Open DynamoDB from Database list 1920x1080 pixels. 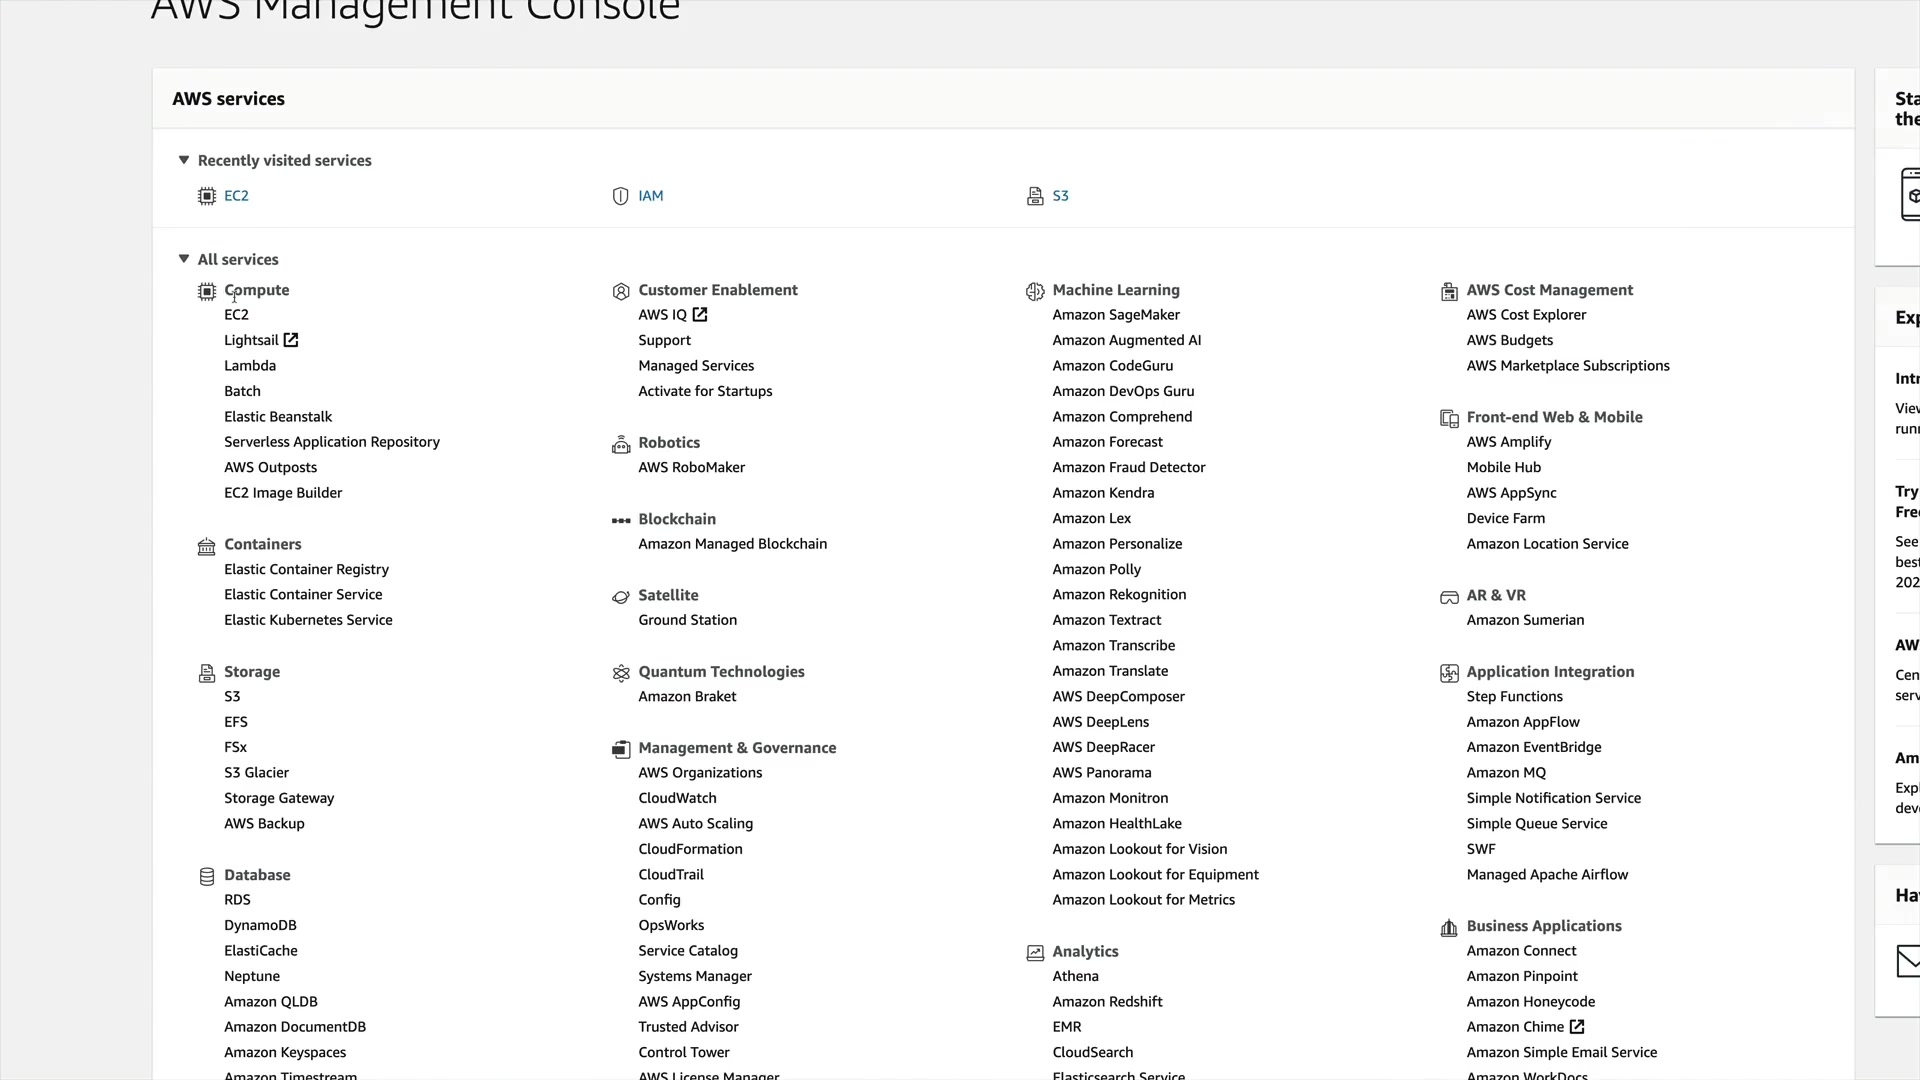[260, 925]
